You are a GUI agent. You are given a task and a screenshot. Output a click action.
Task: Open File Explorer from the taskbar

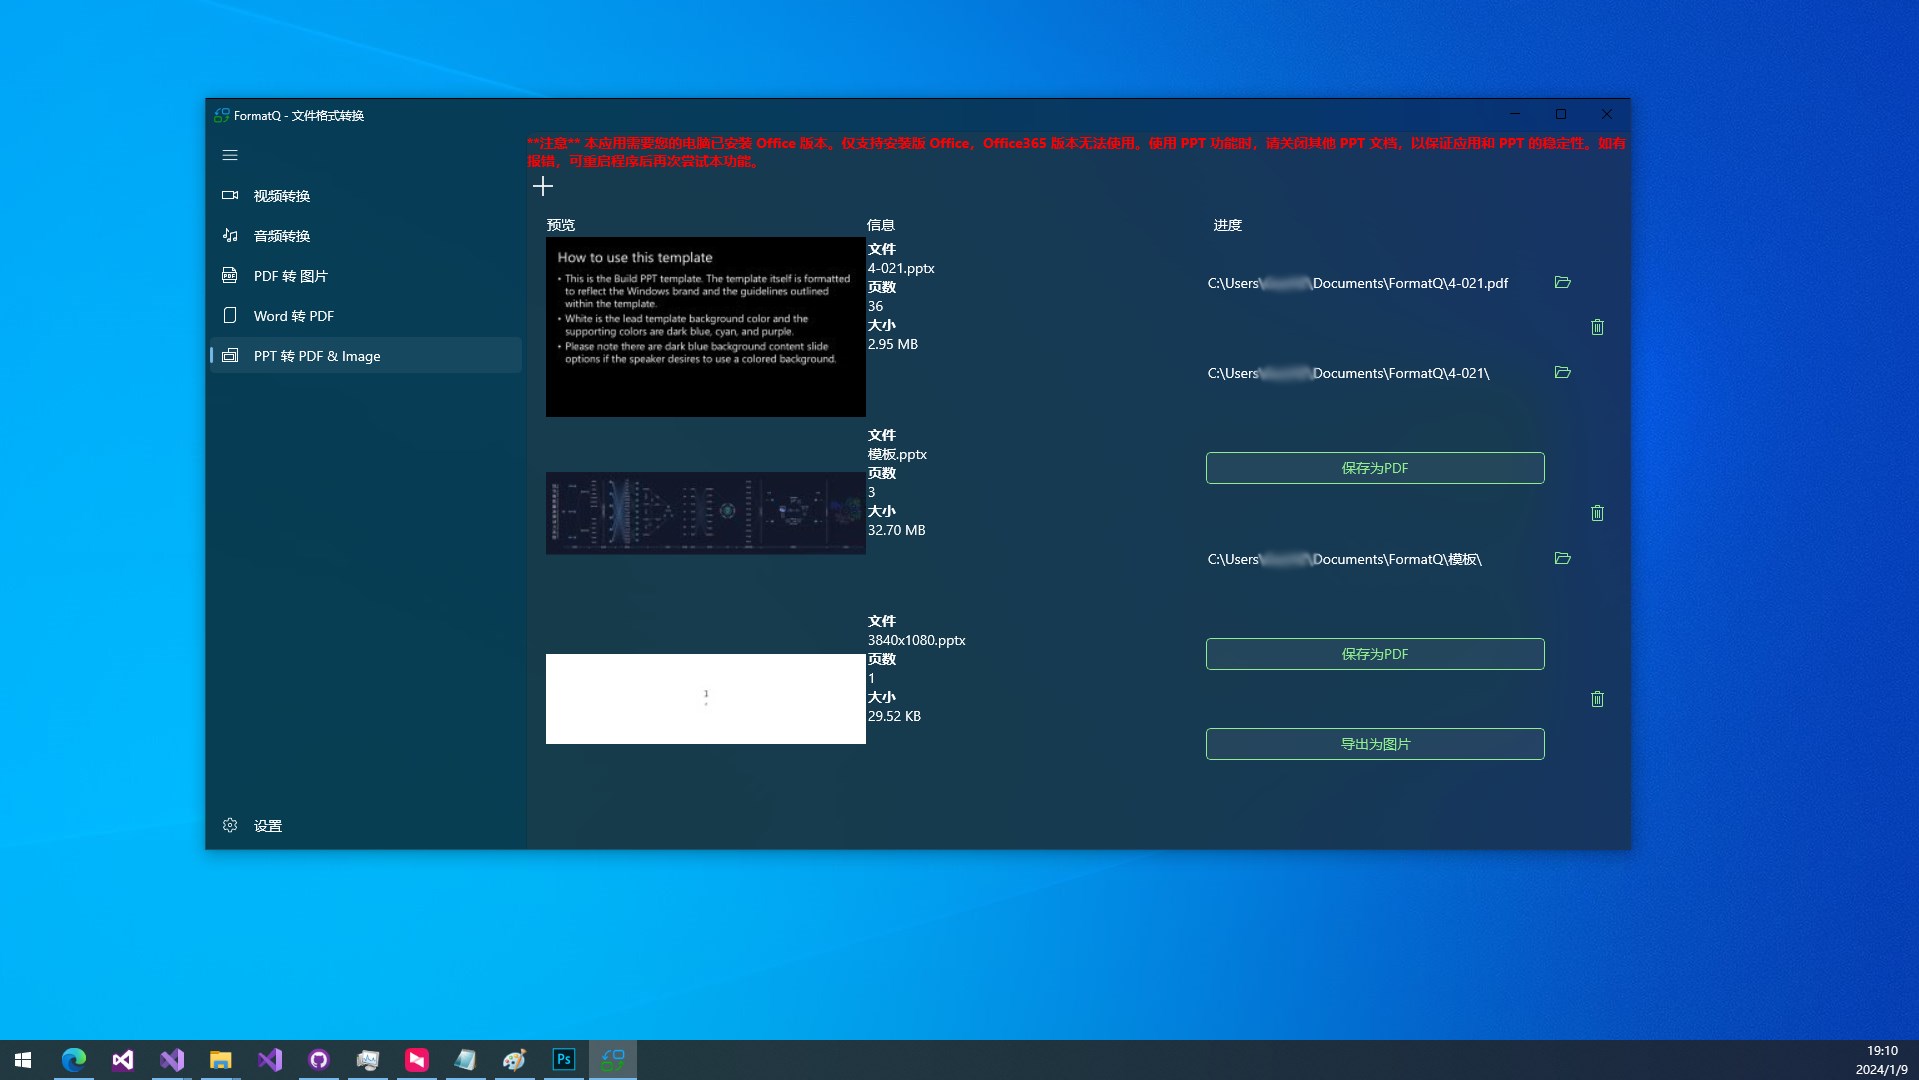(x=220, y=1060)
